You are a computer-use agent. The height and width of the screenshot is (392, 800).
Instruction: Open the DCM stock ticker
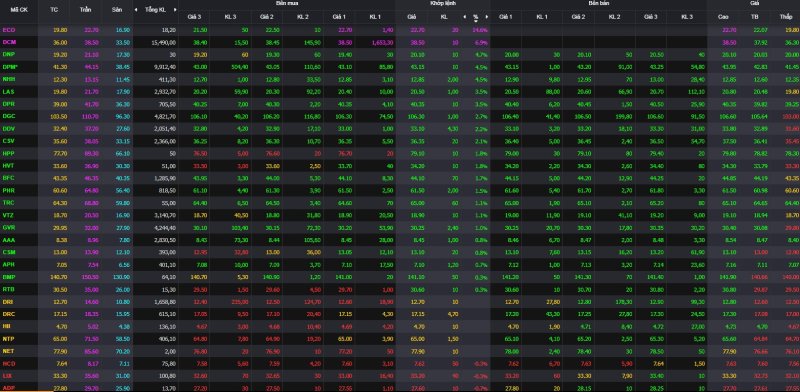point(9,42)
